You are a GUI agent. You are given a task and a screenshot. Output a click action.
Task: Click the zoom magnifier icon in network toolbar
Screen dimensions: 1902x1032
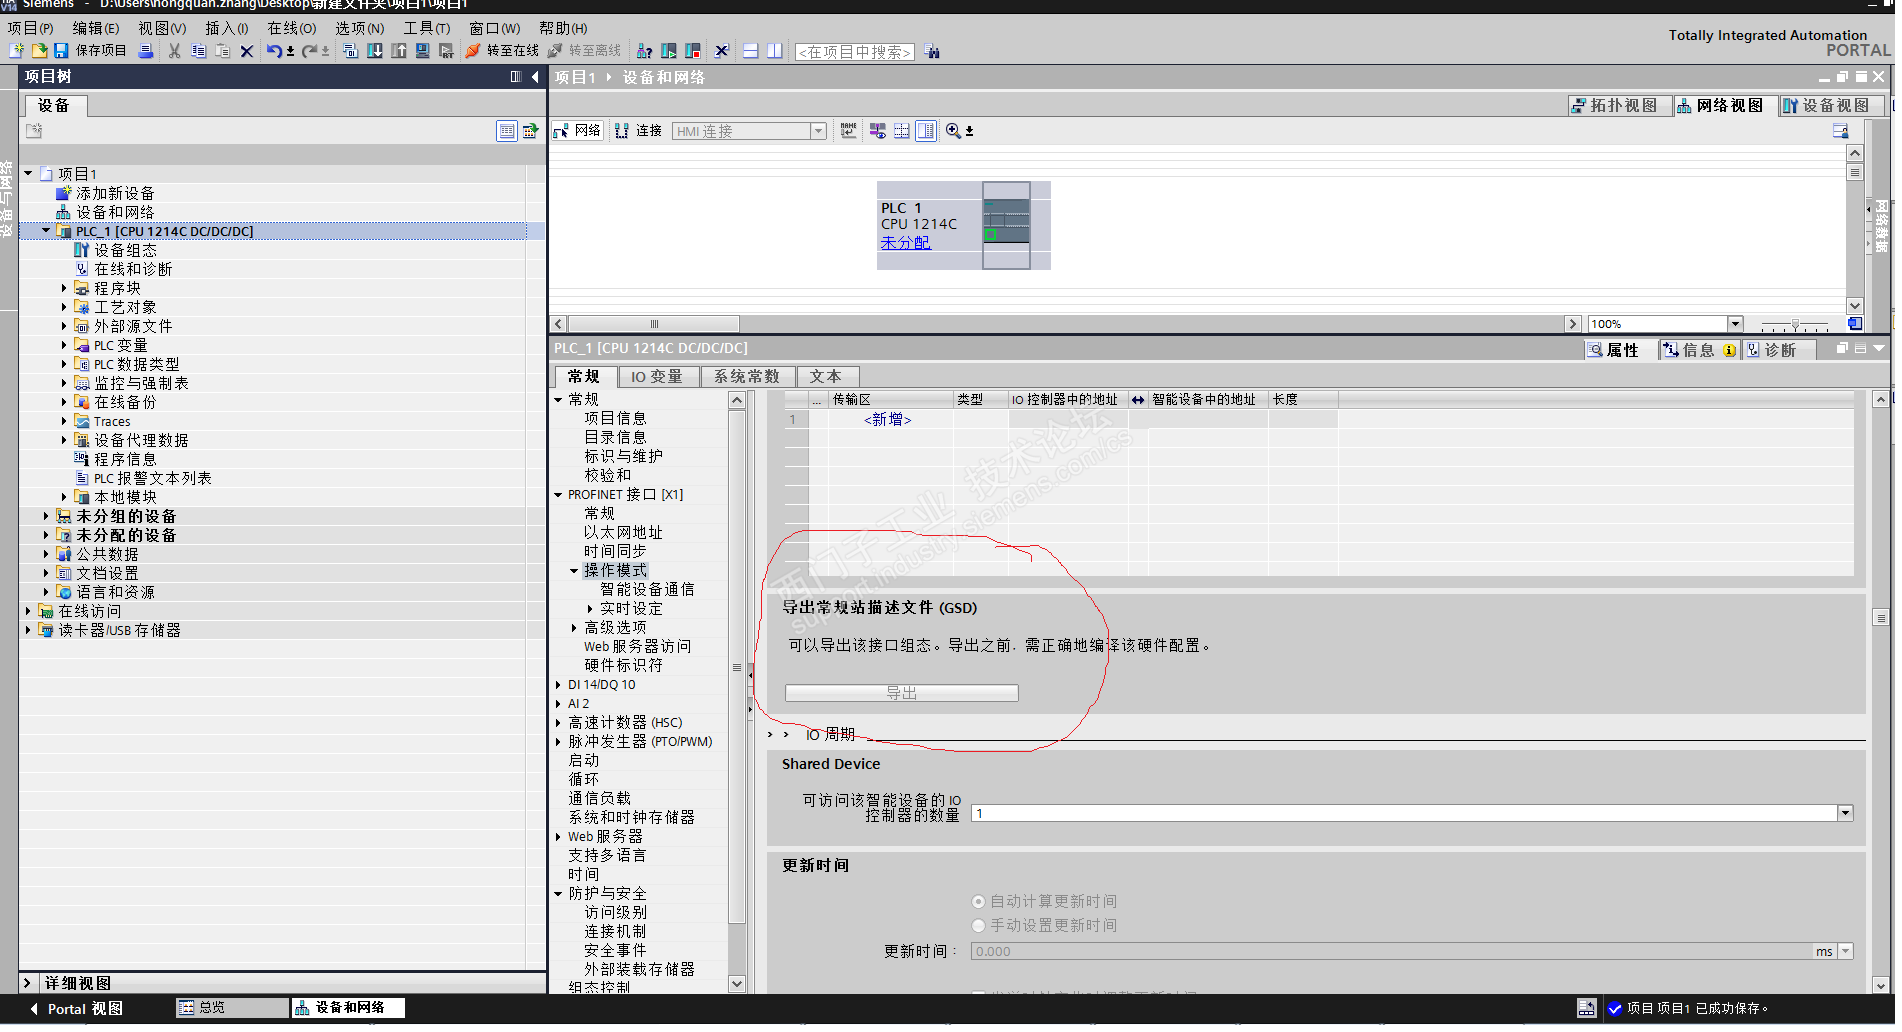point(954,131)
